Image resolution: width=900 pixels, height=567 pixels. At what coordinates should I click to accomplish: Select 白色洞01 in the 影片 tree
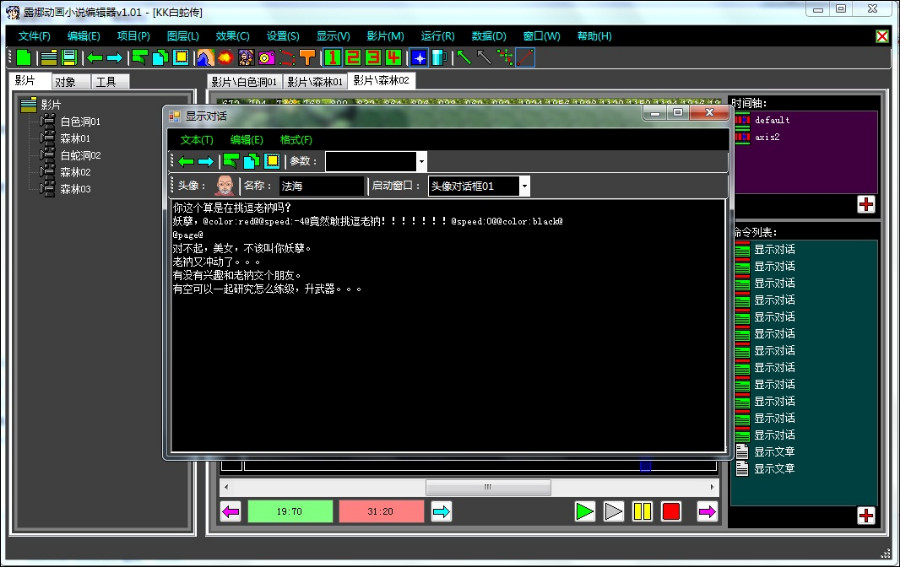(x=80, y=122)
